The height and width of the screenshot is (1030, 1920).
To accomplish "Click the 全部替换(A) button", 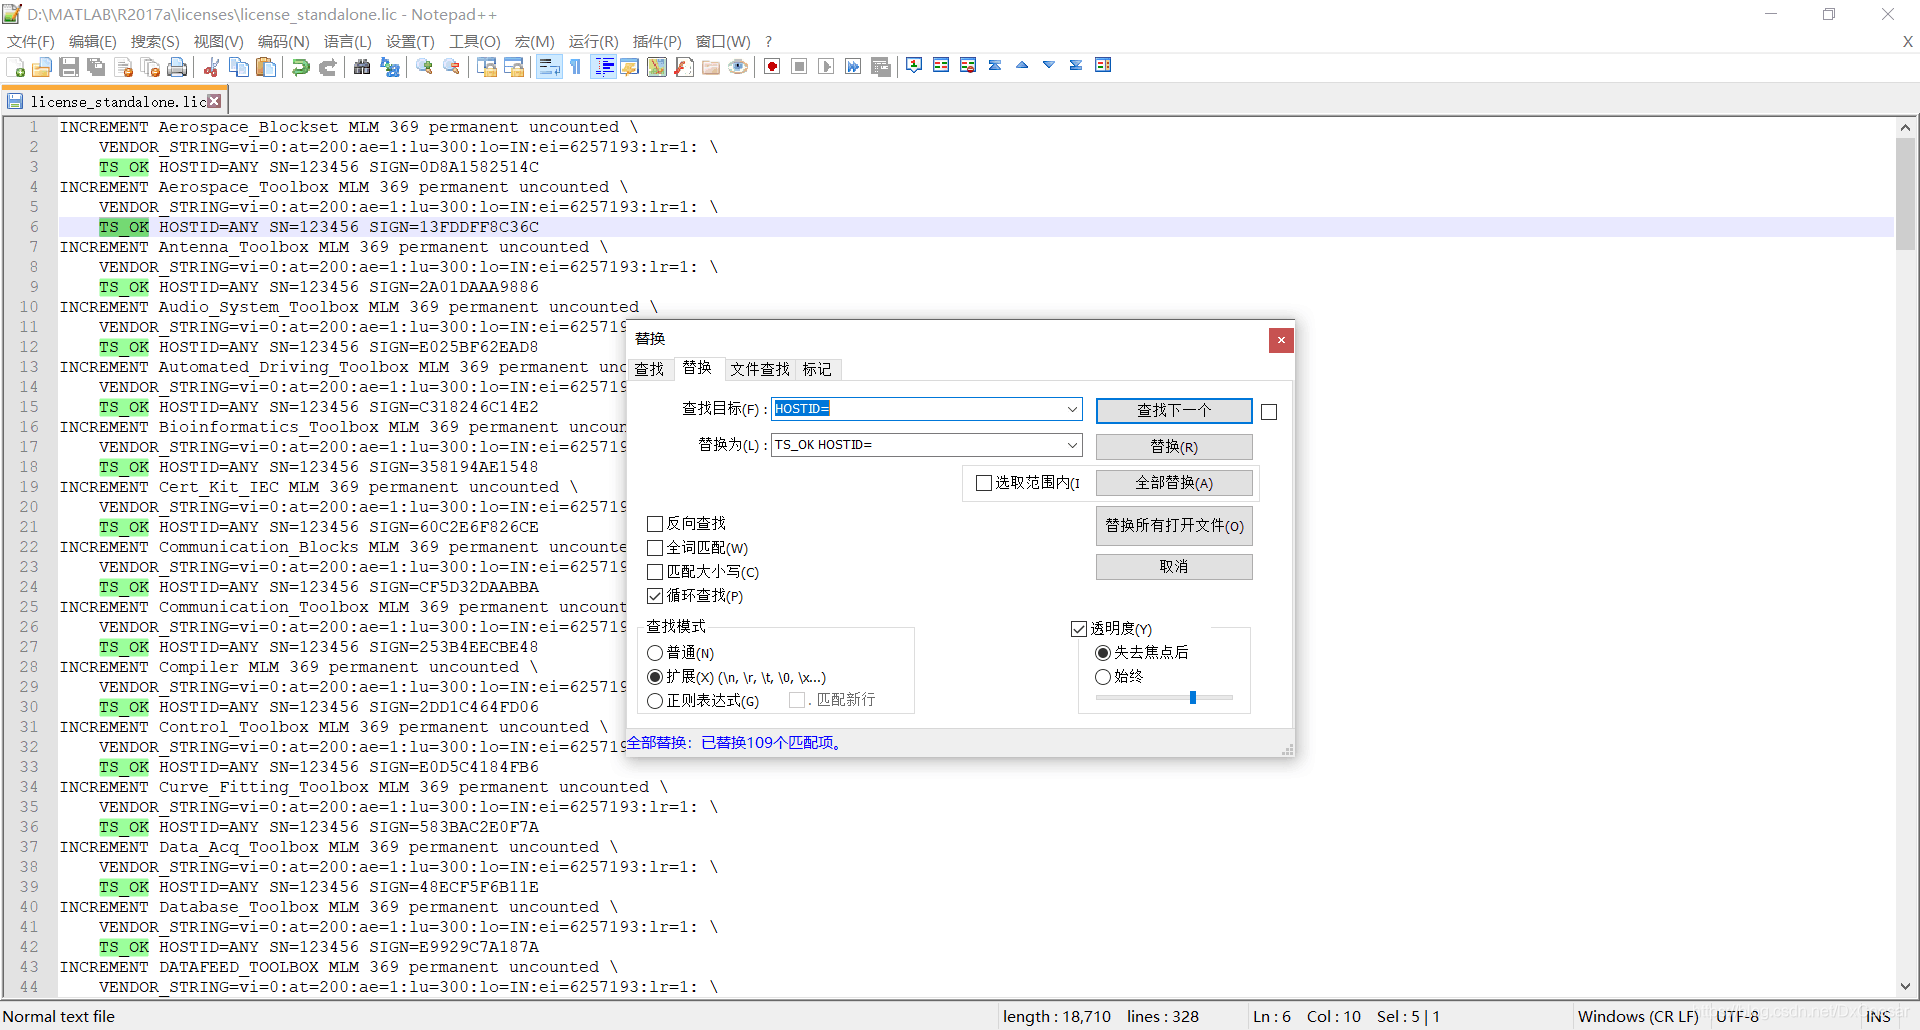I will (1174, 483).
